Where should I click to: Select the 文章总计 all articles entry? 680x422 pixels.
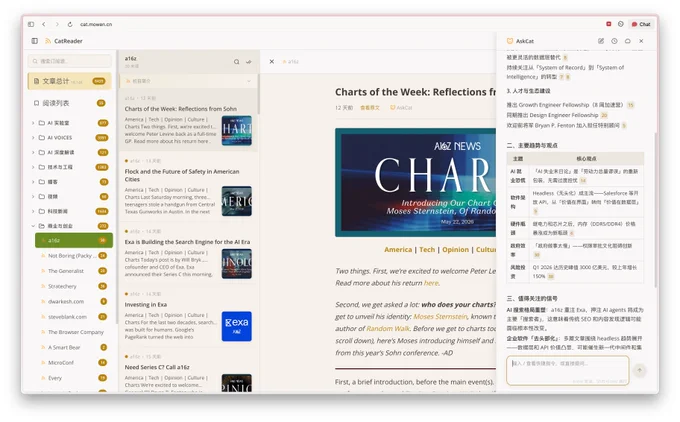(70, 81)
